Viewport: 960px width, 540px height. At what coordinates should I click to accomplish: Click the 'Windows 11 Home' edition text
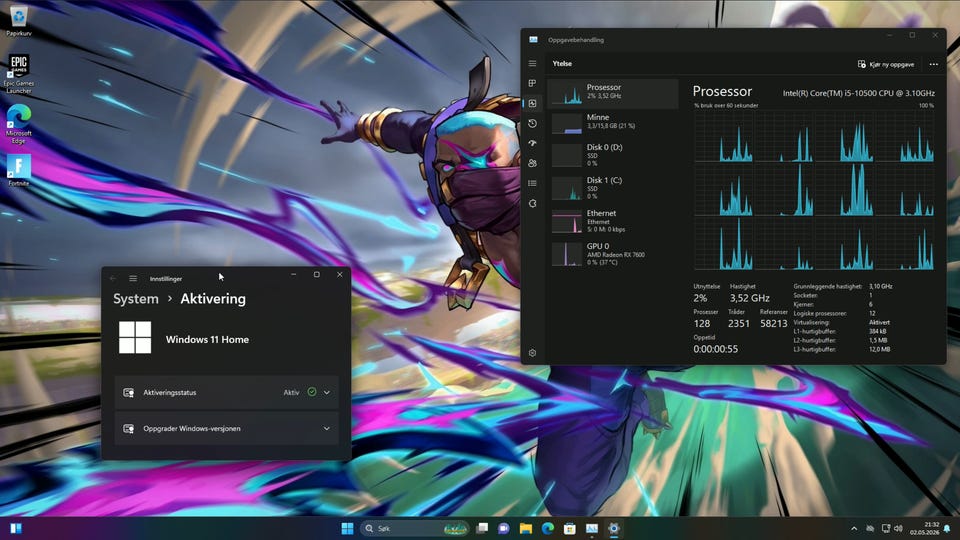pos(207,339)
